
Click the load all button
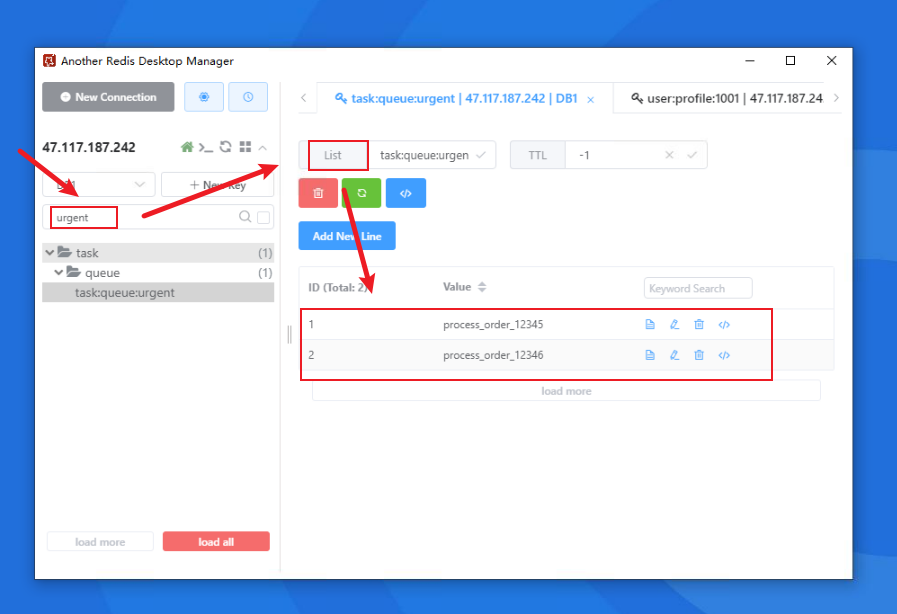[x=216, y=542]
